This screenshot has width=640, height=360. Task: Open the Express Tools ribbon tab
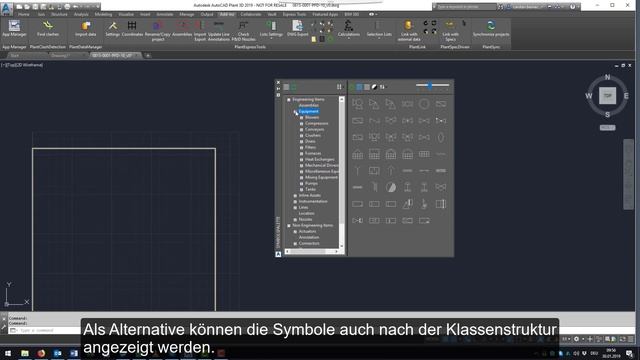pyautogui.click(x=294, y=14)
